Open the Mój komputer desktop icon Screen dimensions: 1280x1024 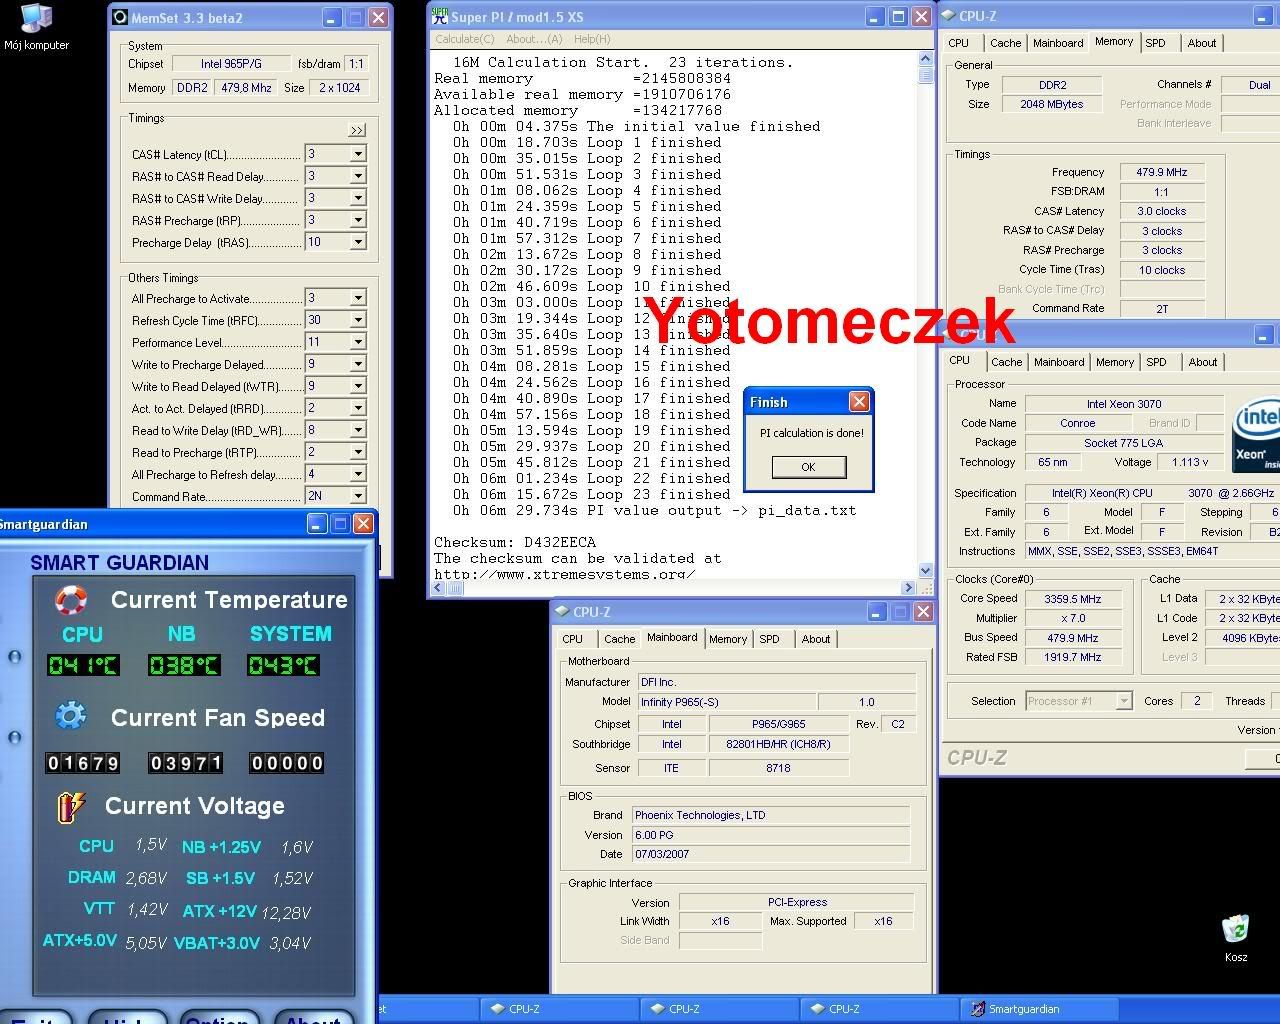(x=36, y=27)
